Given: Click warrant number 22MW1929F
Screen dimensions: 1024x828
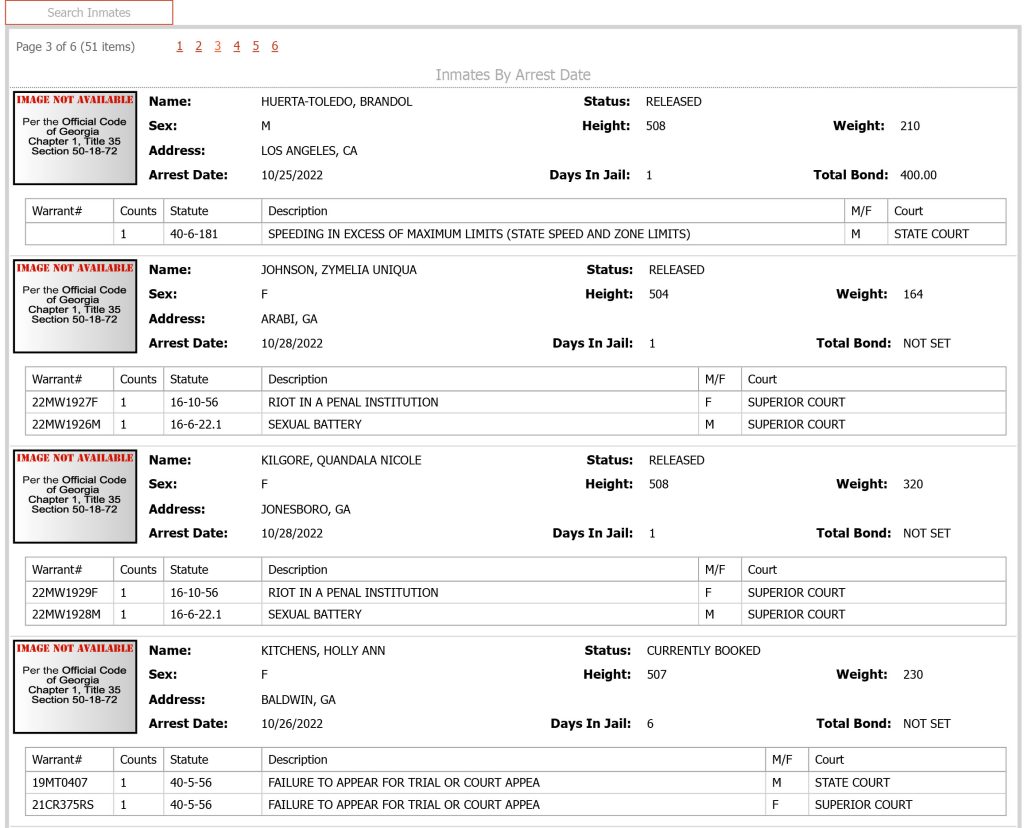Looking at the screenshot, I should pos(65,593).
